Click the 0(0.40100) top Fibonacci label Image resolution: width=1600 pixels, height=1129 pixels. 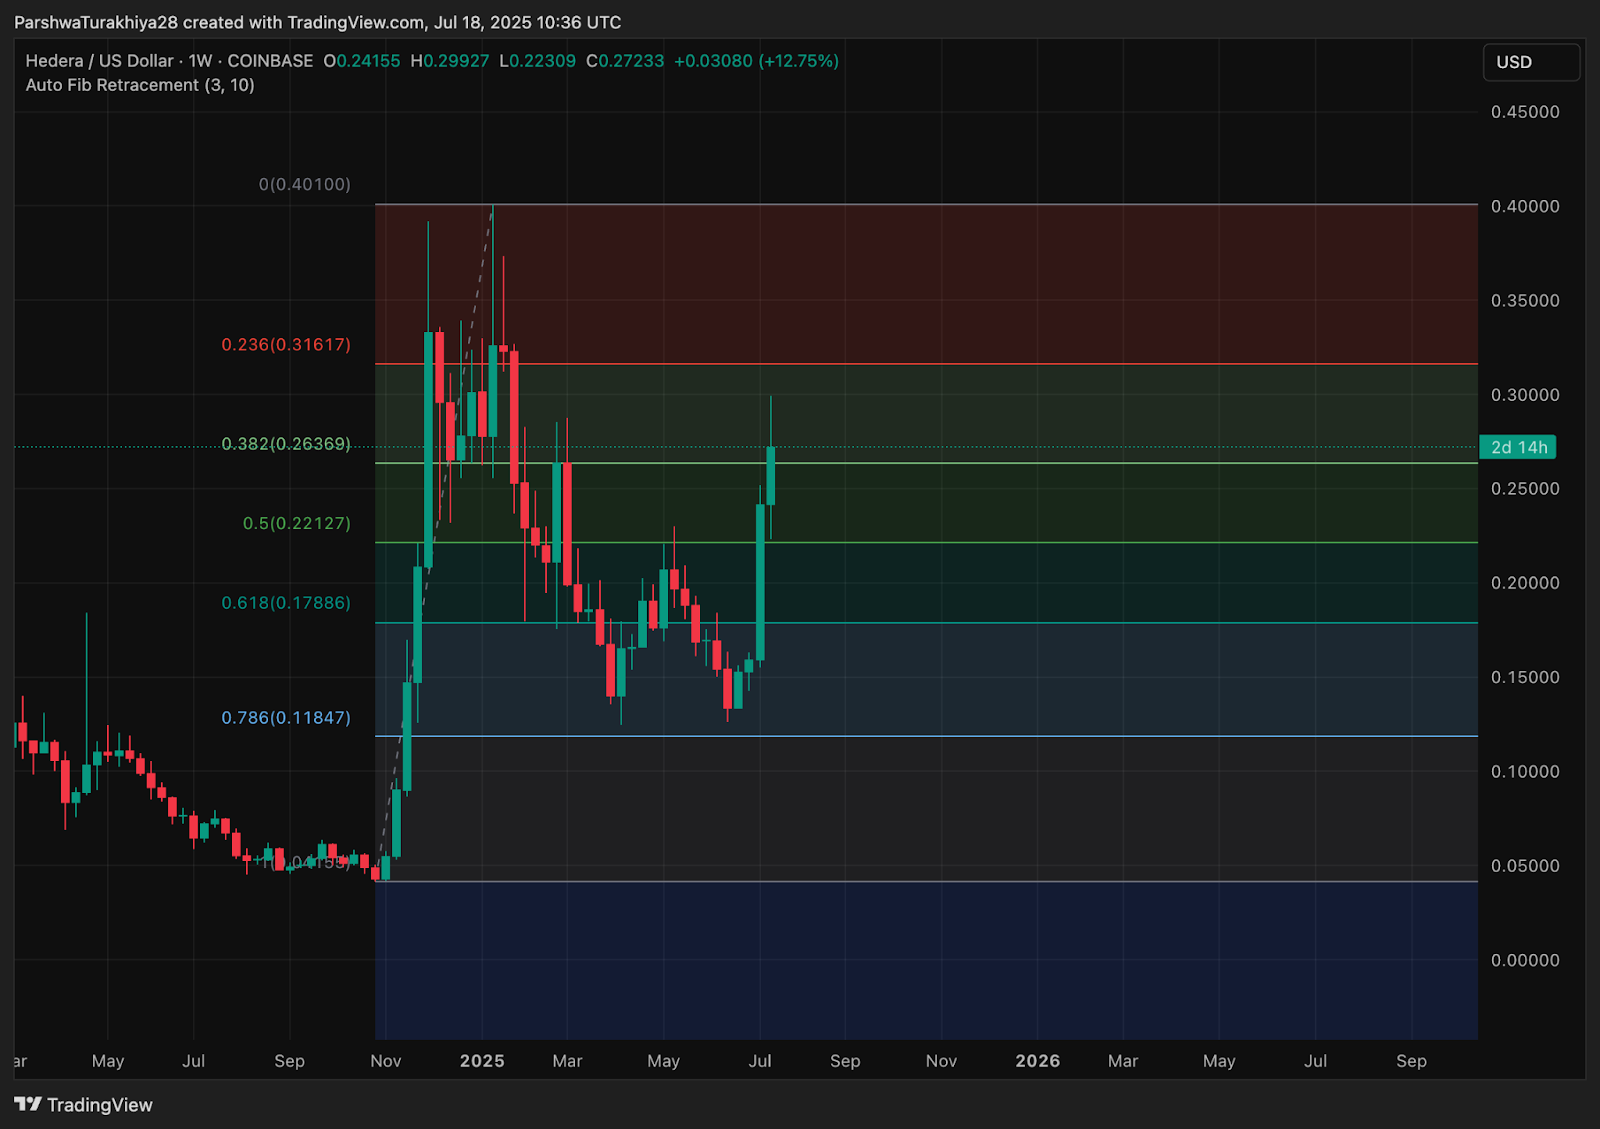click(x=305, y=184)
